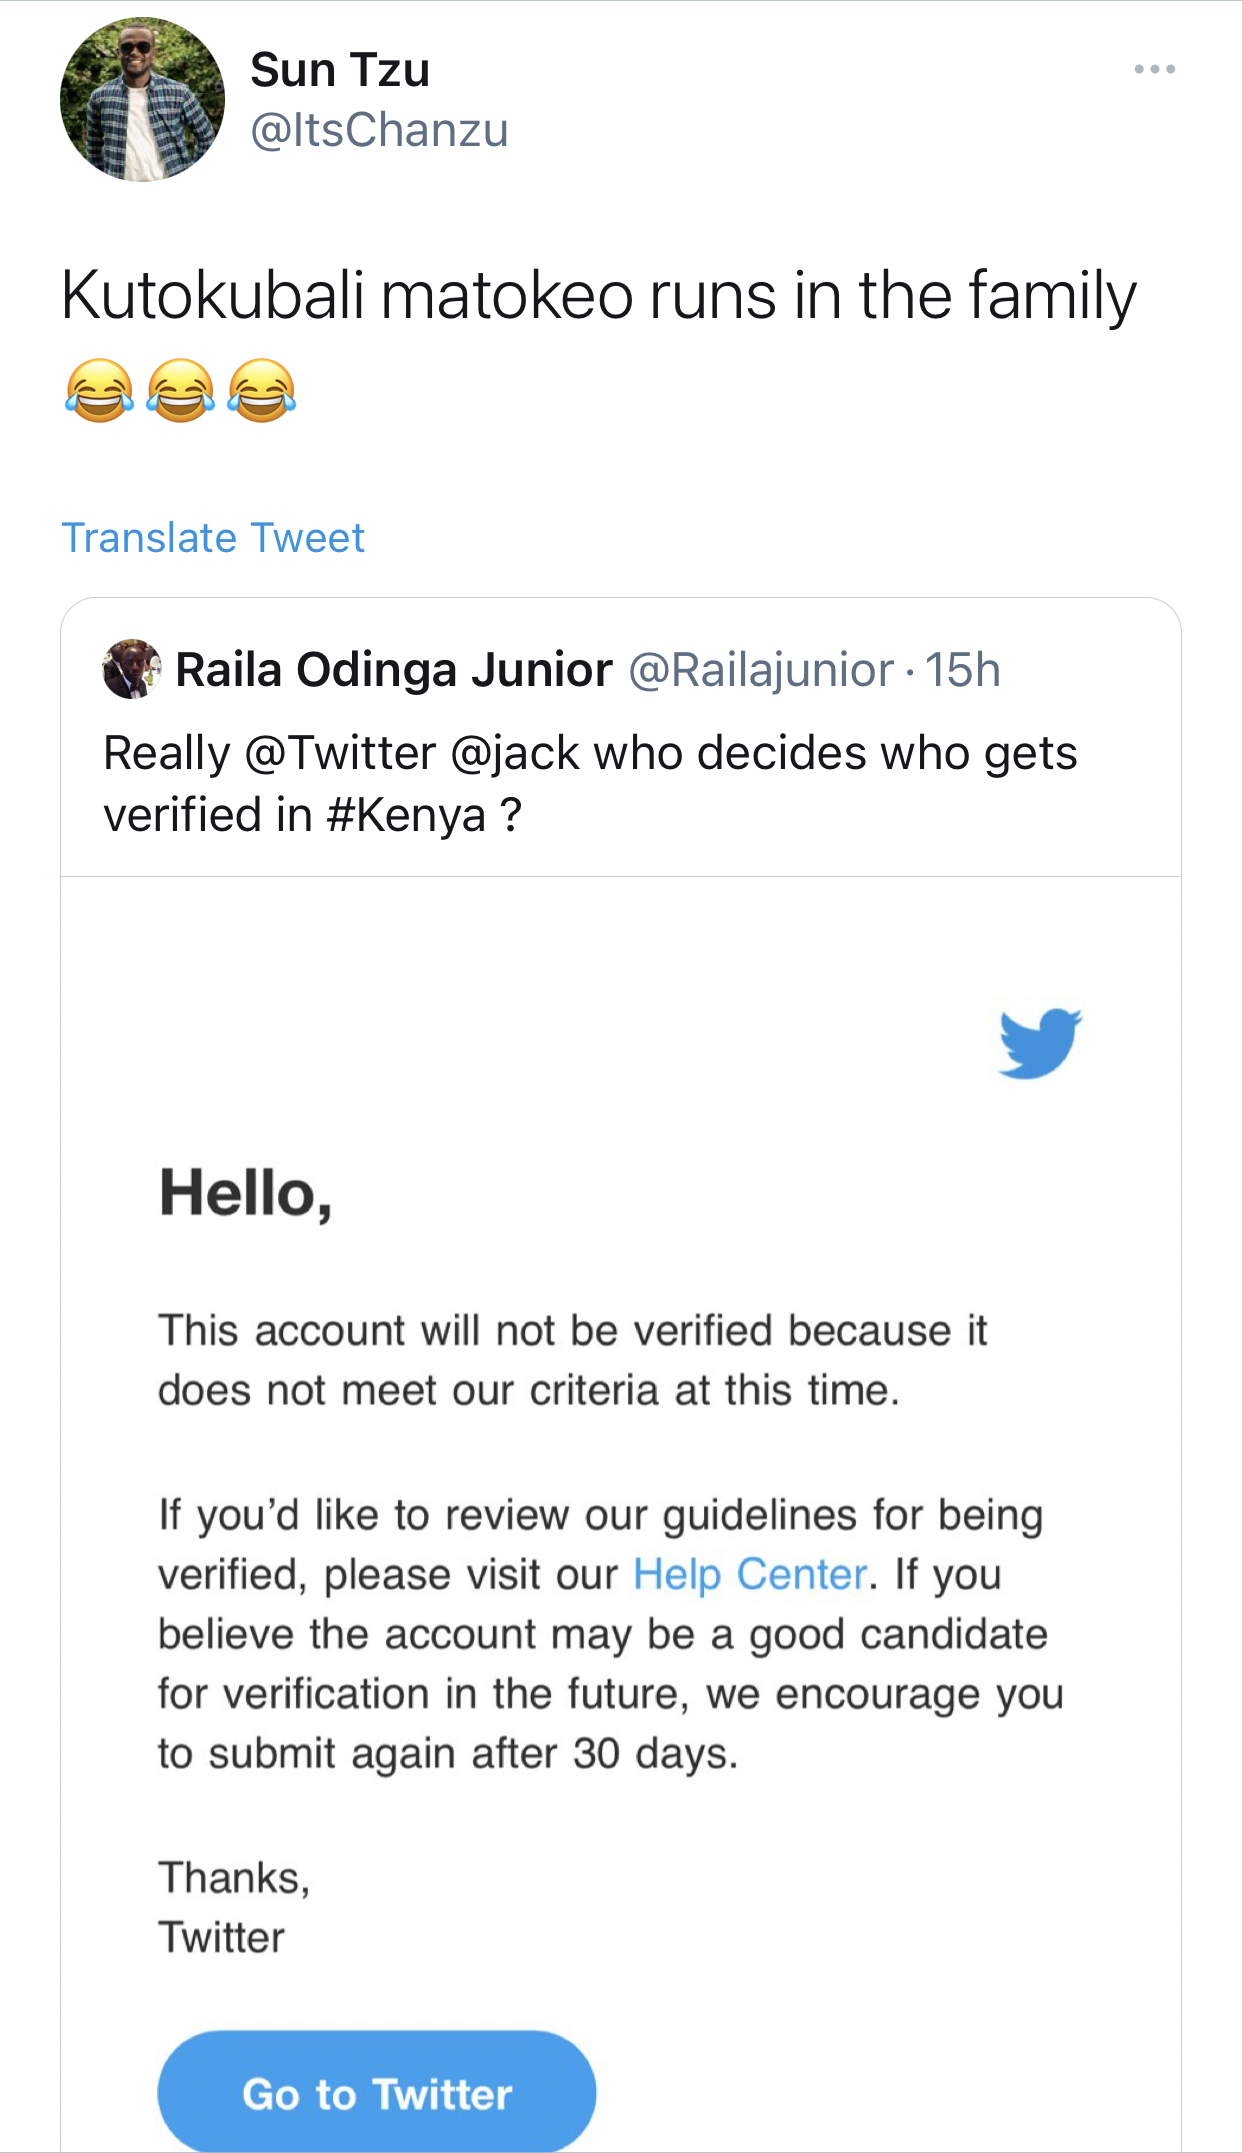Open the tweet's more options ellipsis menu
Screen dimensions: 1242x2153
point(1154,69)
